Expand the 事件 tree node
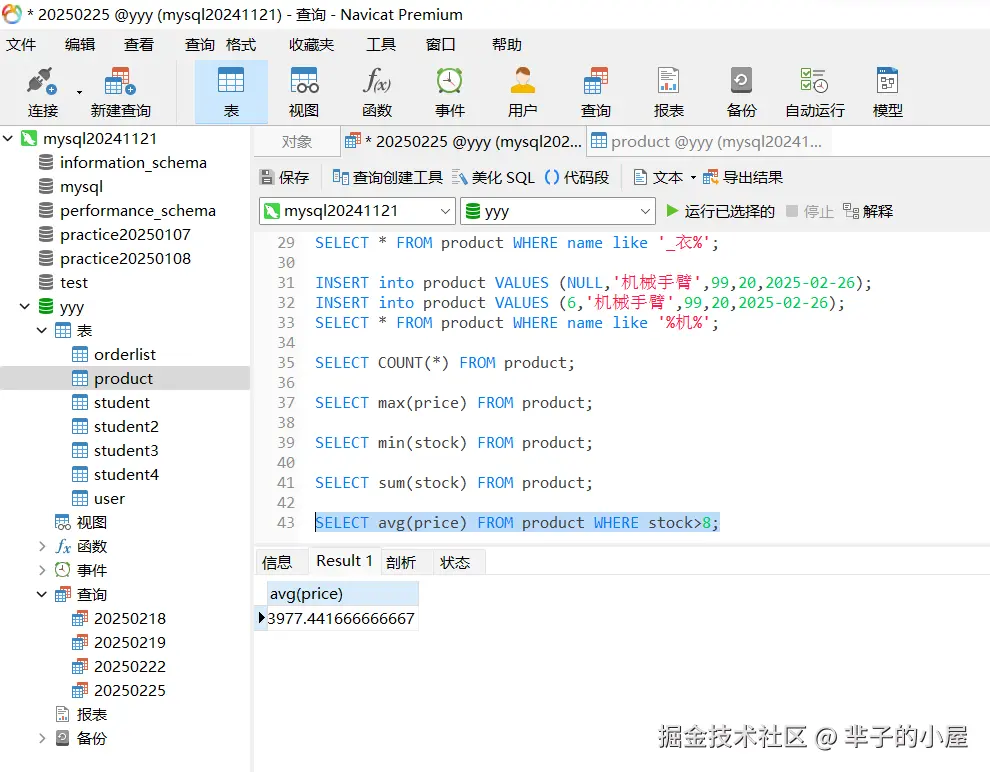The height and width of the screenshot is (772, 990). 42,570
